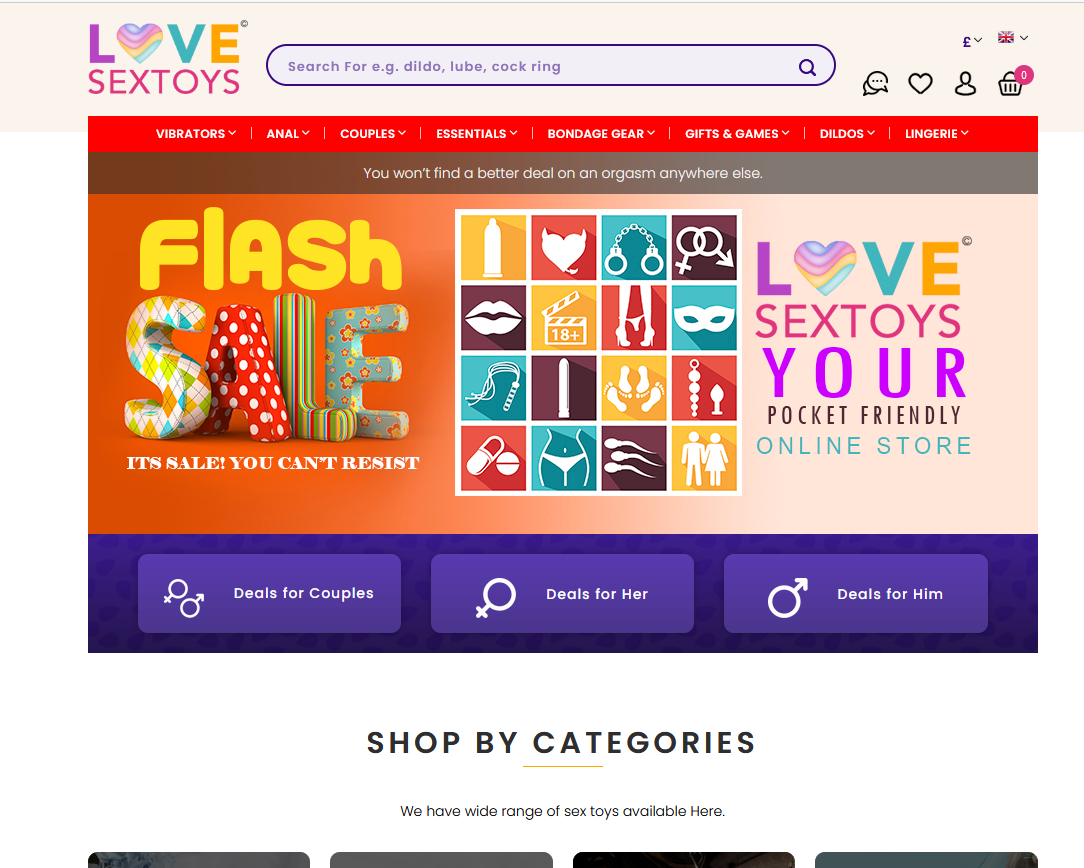Image resolution: width=1084 pixels, height=868 pixels.
Task: Open the live chat icon
Action: 875,84
